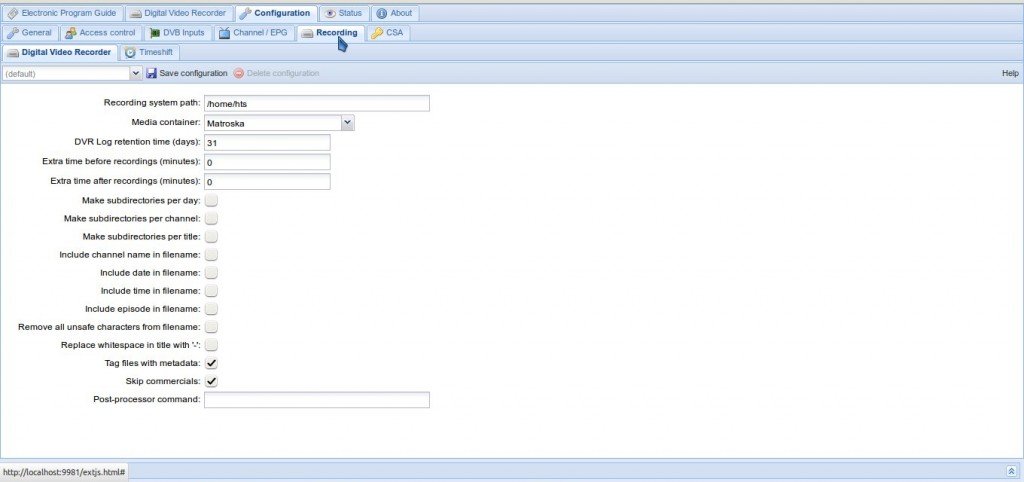The height and width of the screenshot is (482, 1024).
Task: Expand the (default) configuration dropdown arrow
Action: (136, 73)
